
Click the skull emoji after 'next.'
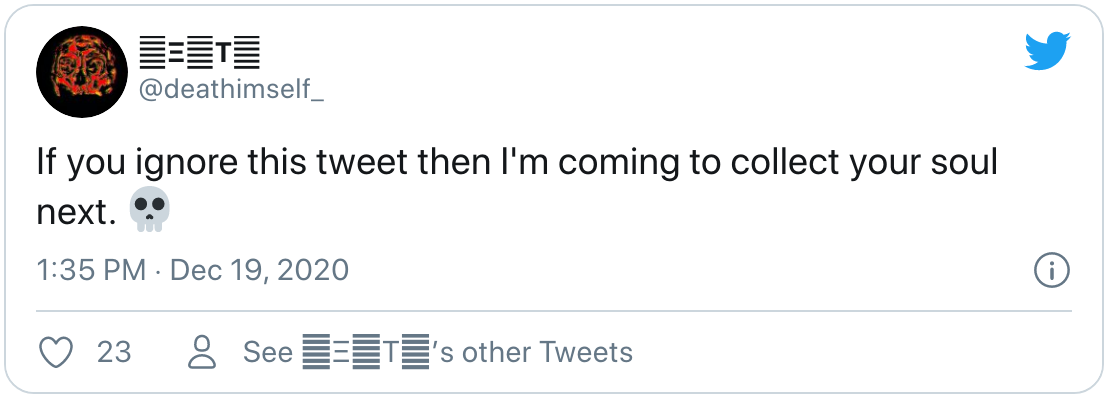150,210
